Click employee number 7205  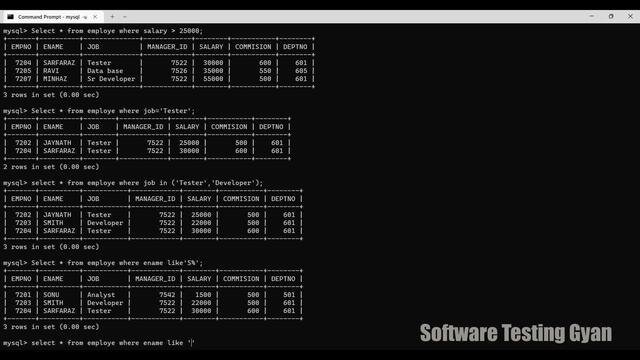pos(23,71)
